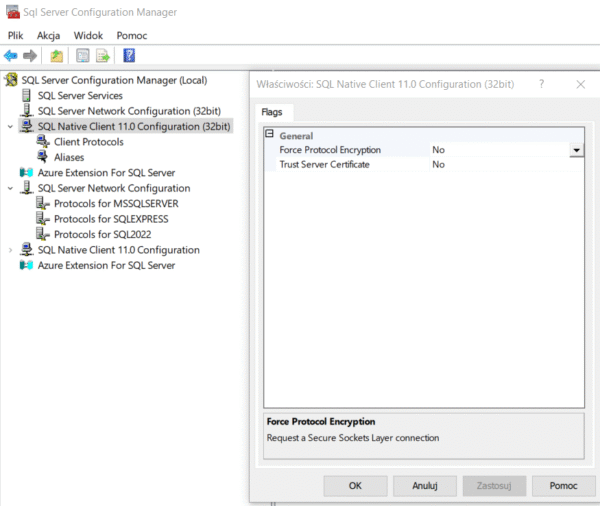The width and height of the screenshot is (600, 506).
Task: Click the SQL Native Client 11.0 Configuration (non-32bit) icon
Action: 26,250
